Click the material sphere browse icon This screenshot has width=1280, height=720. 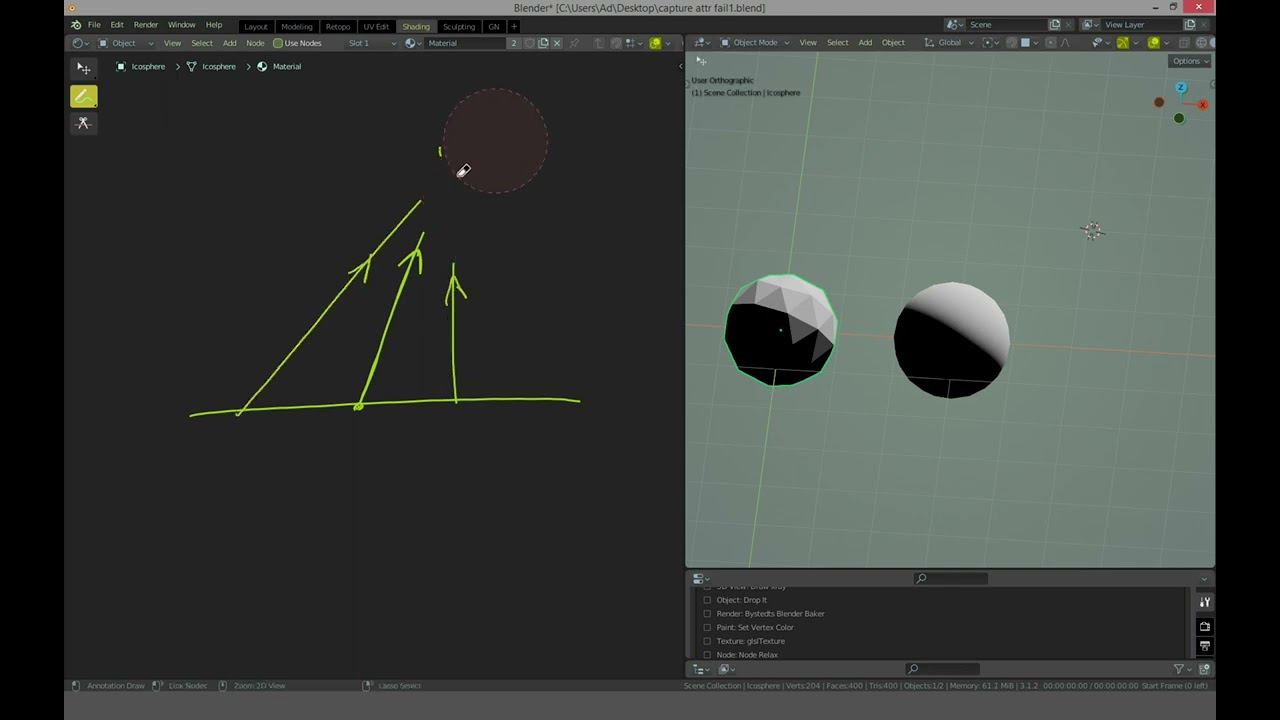[x=412, y=43]
